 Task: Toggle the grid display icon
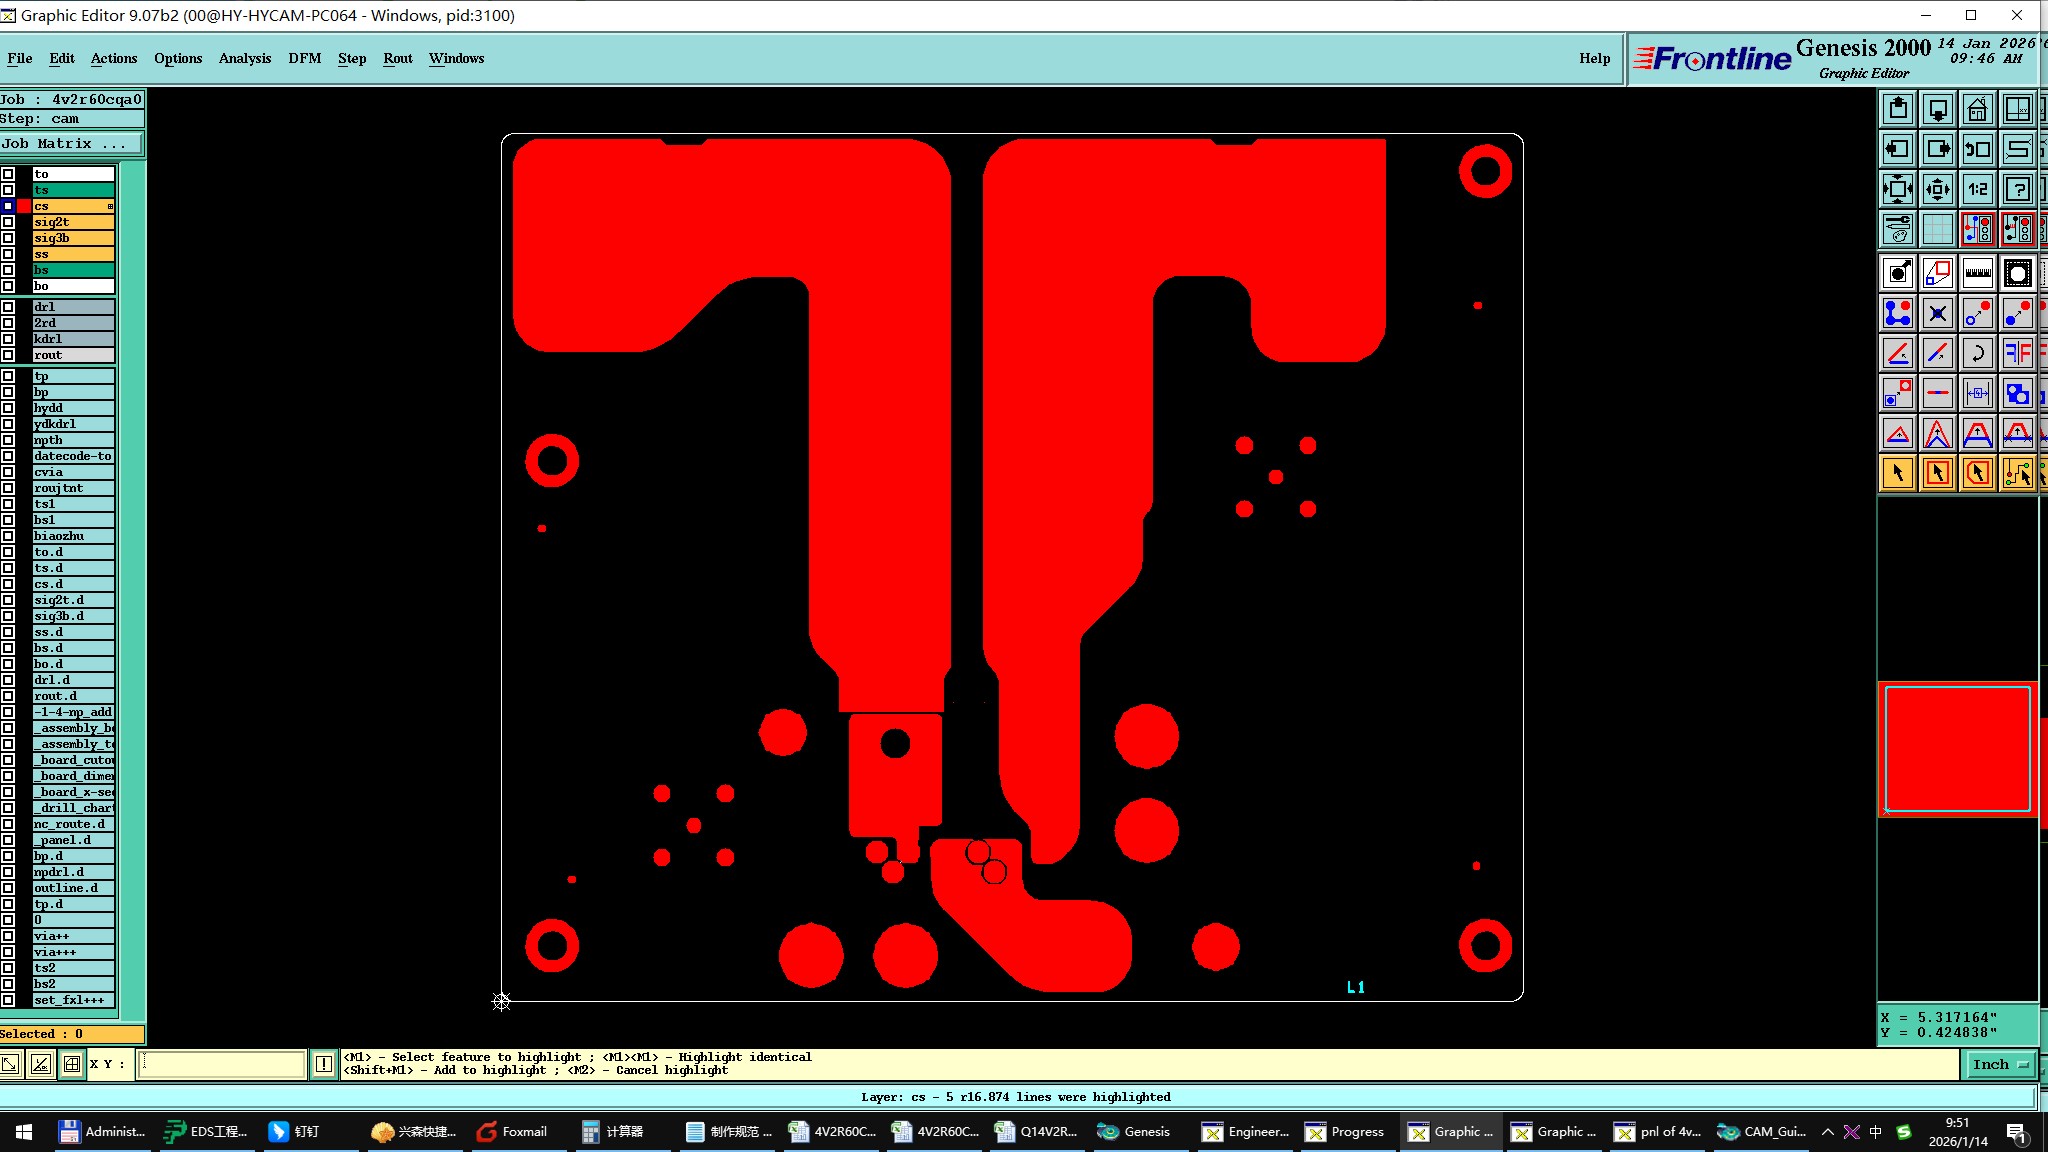point(1937,229)
